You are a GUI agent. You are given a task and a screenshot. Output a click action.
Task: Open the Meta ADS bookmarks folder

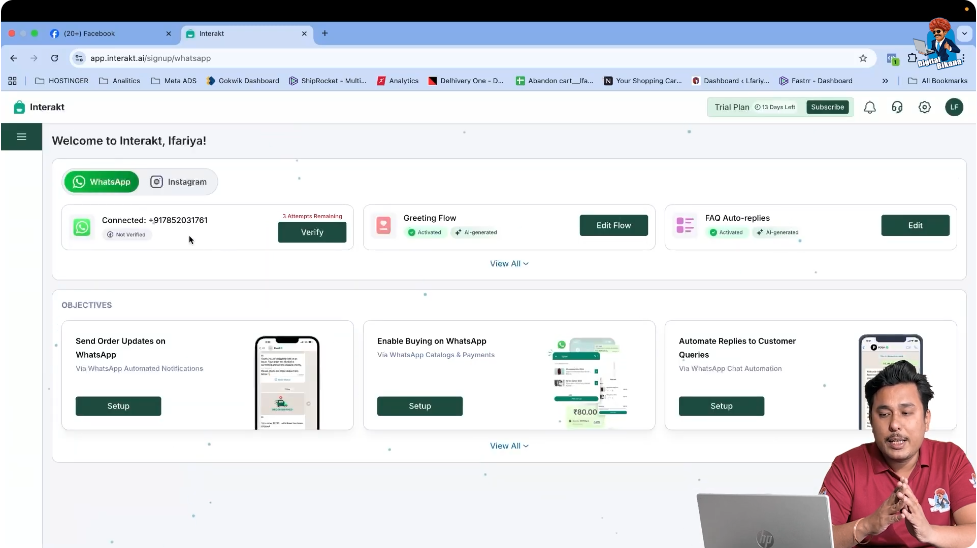click(174, 80)
